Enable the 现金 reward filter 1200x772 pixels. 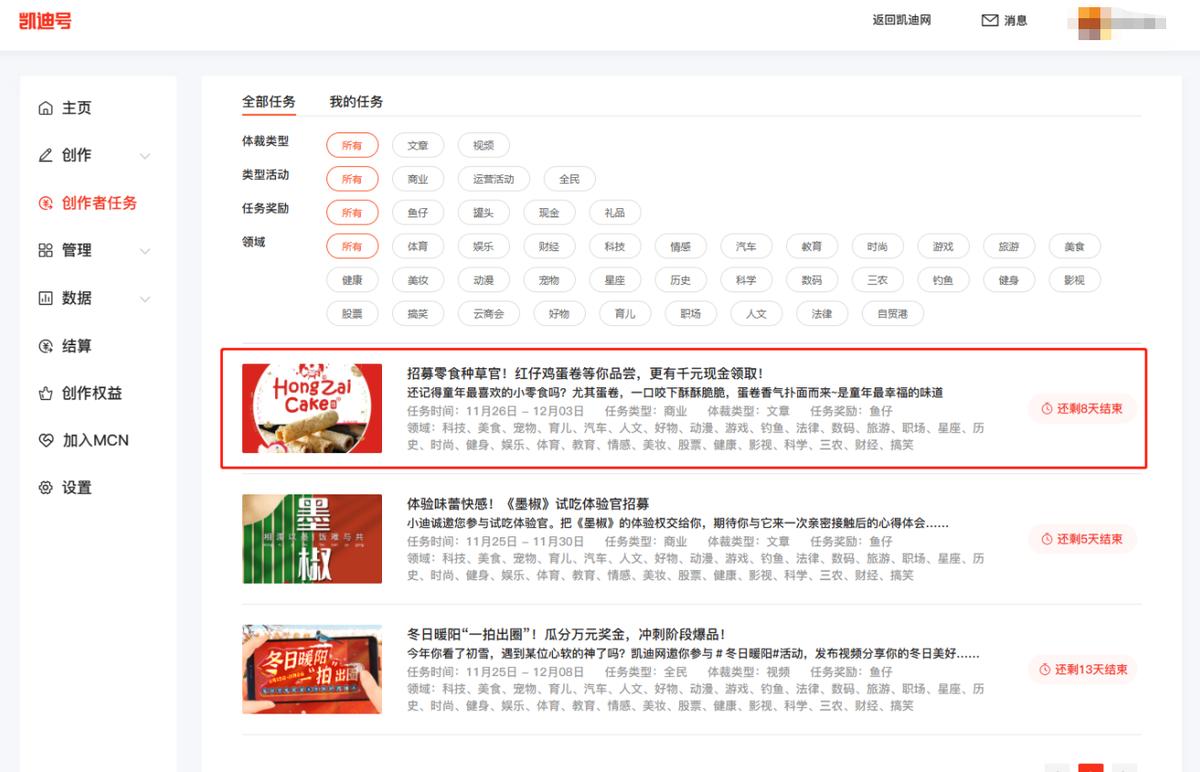[x=550, y=212]
